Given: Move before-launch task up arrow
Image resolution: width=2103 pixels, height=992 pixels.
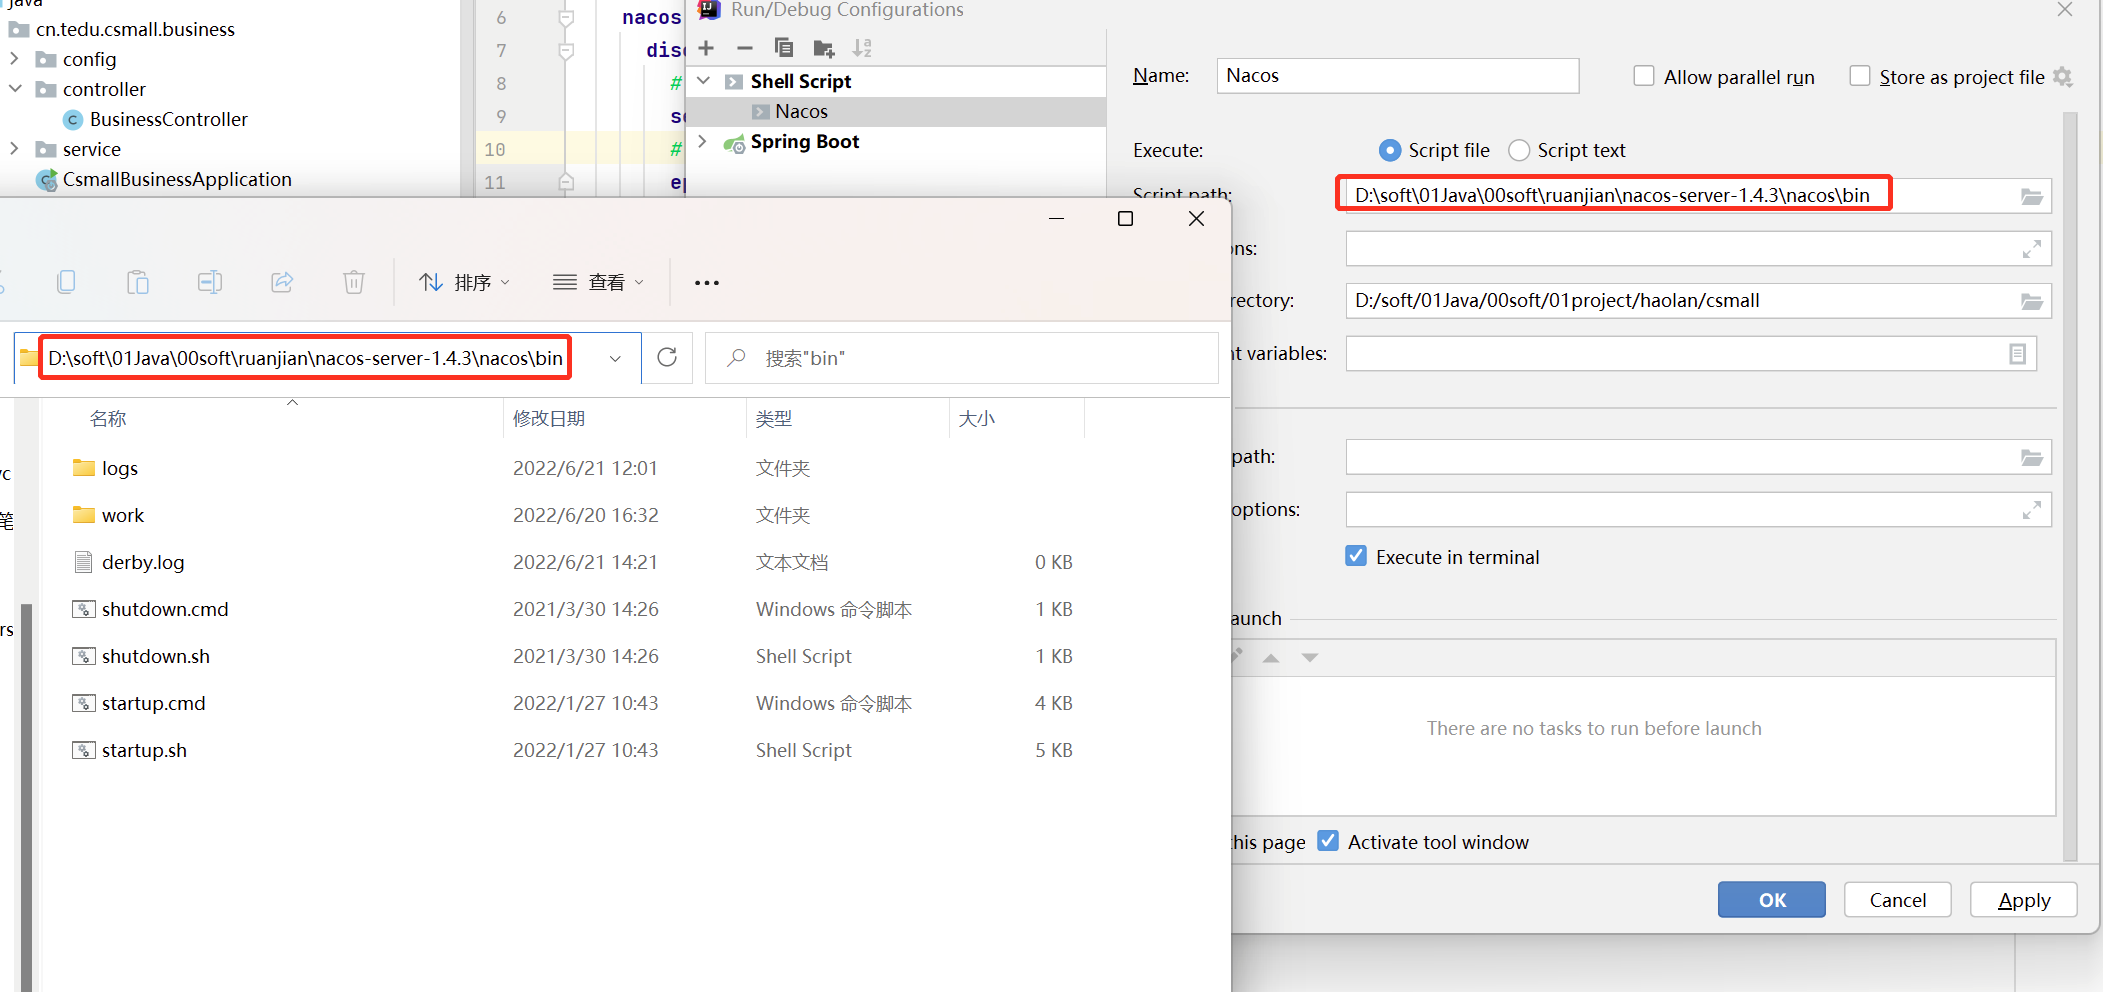Looking at the screenshot, I should click(1271, 658).
